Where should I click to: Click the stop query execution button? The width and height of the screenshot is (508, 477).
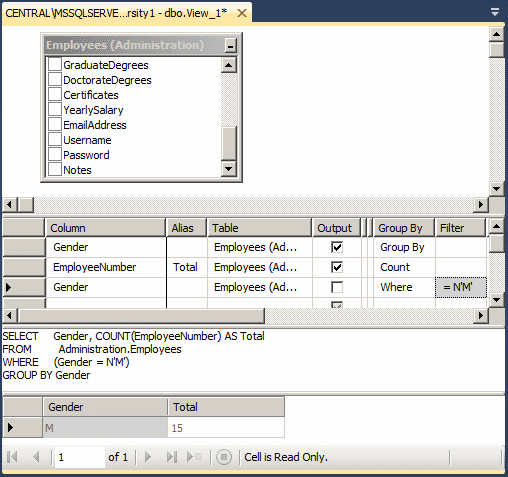pos(224,457)
